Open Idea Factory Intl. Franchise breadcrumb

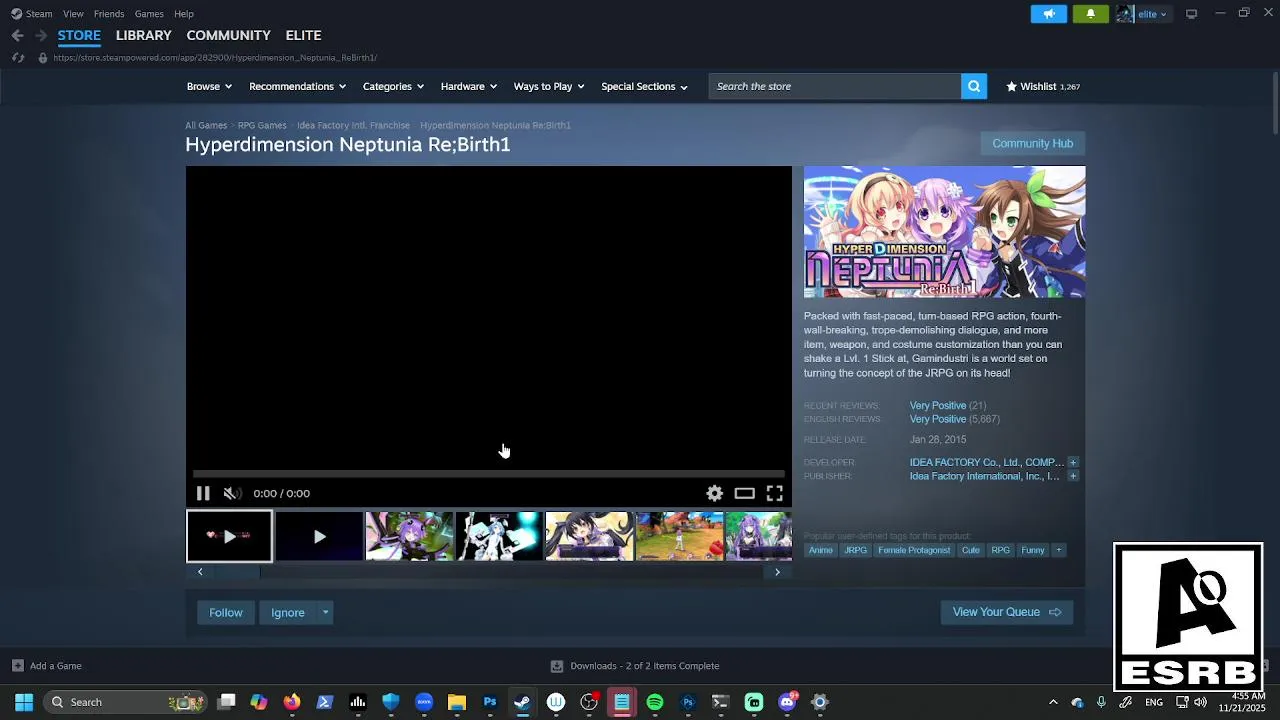pyautogui.click(x=353, y=125)
